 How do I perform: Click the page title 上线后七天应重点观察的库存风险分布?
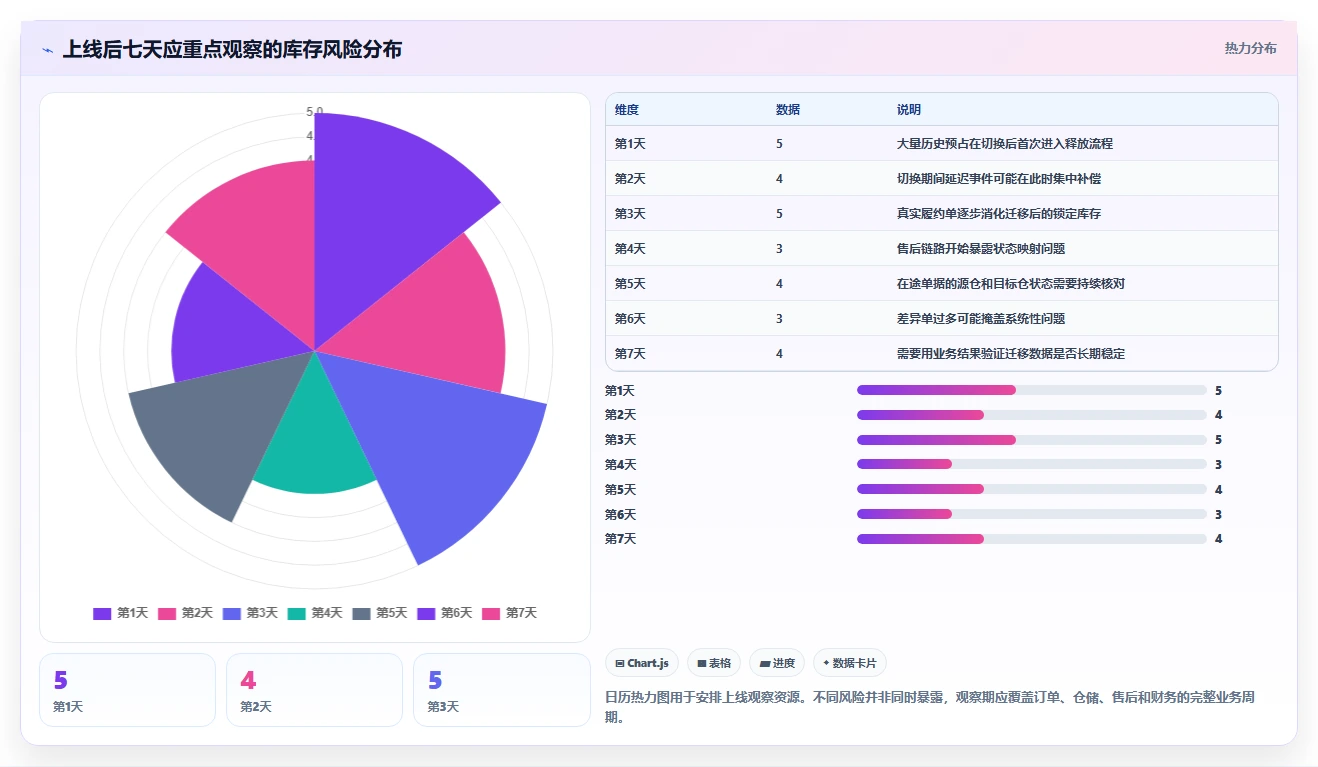(x=232, y=49)
